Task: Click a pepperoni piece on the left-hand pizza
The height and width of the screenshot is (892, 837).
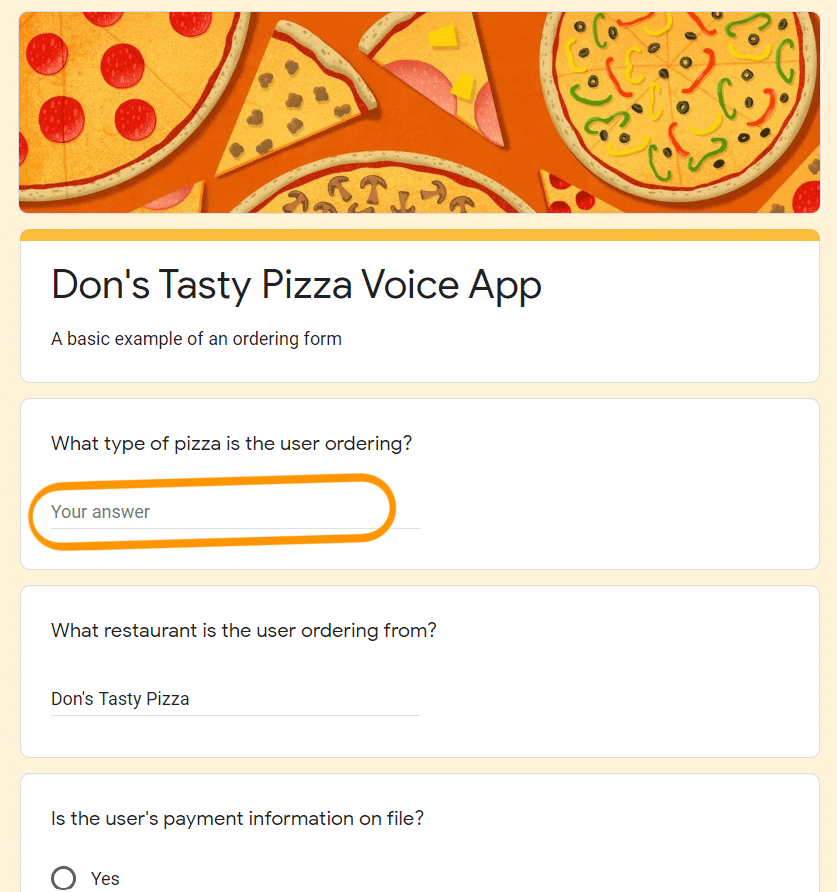Action: [x=122, y=65]
